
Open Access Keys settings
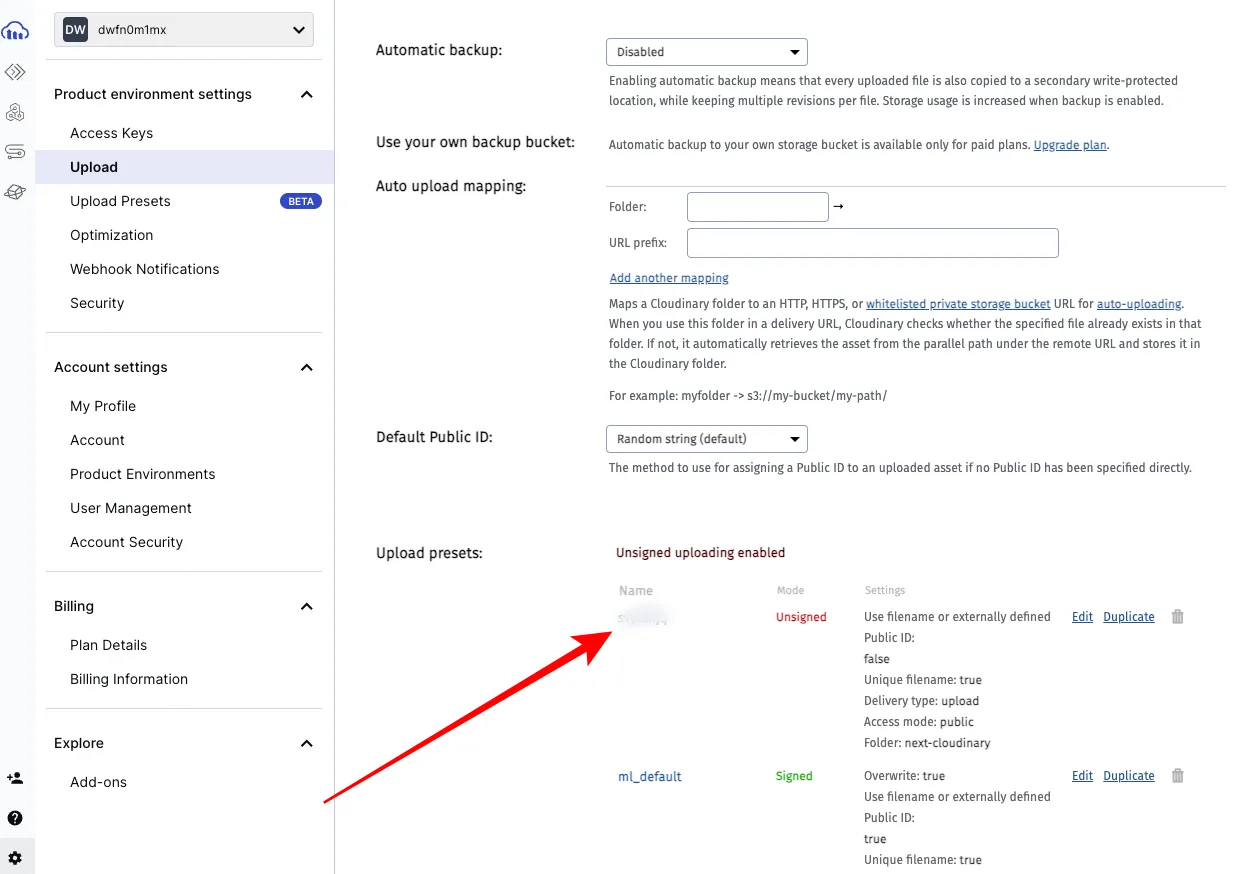click(x=111, y=133)
